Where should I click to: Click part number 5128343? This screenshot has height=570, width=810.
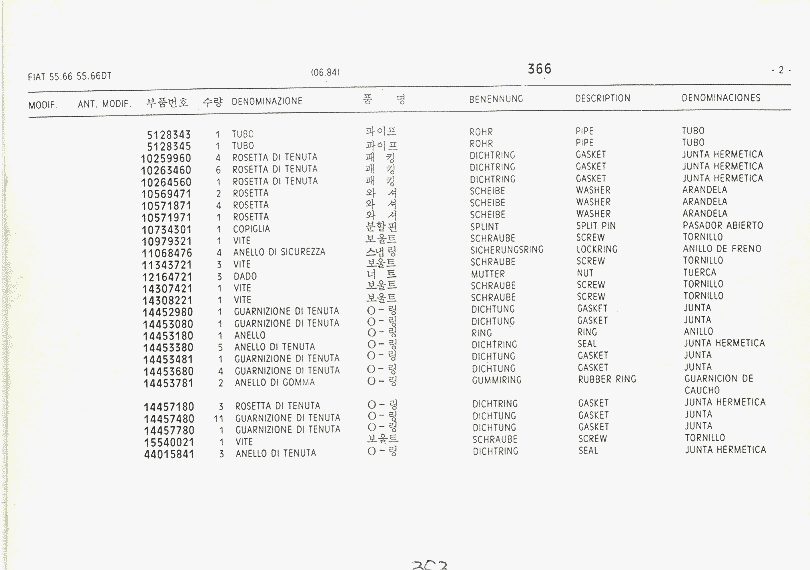pyautogui.click(x=169, y=134)
